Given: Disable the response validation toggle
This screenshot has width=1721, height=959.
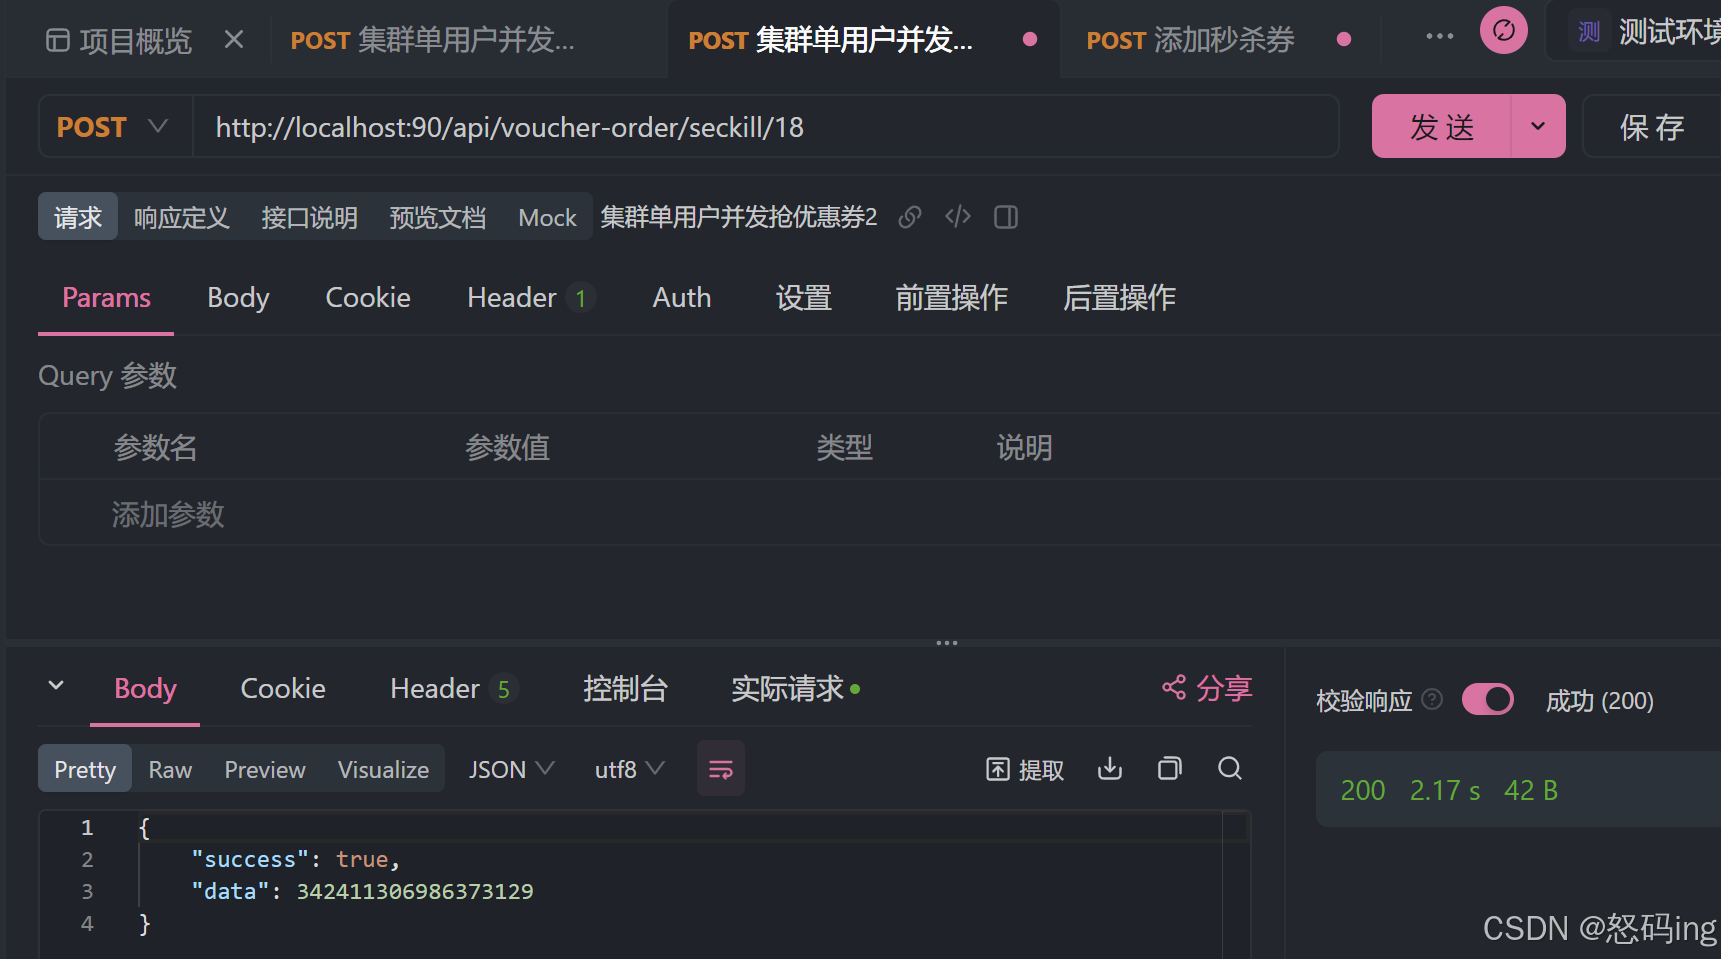Looking at the screenshot, I should (x=1487, y=700).
